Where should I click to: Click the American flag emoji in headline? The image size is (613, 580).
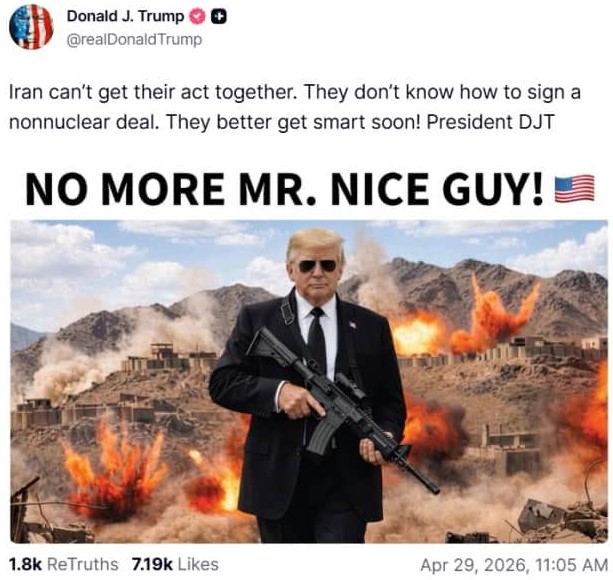pyautogui.click(x=575, y=189)
